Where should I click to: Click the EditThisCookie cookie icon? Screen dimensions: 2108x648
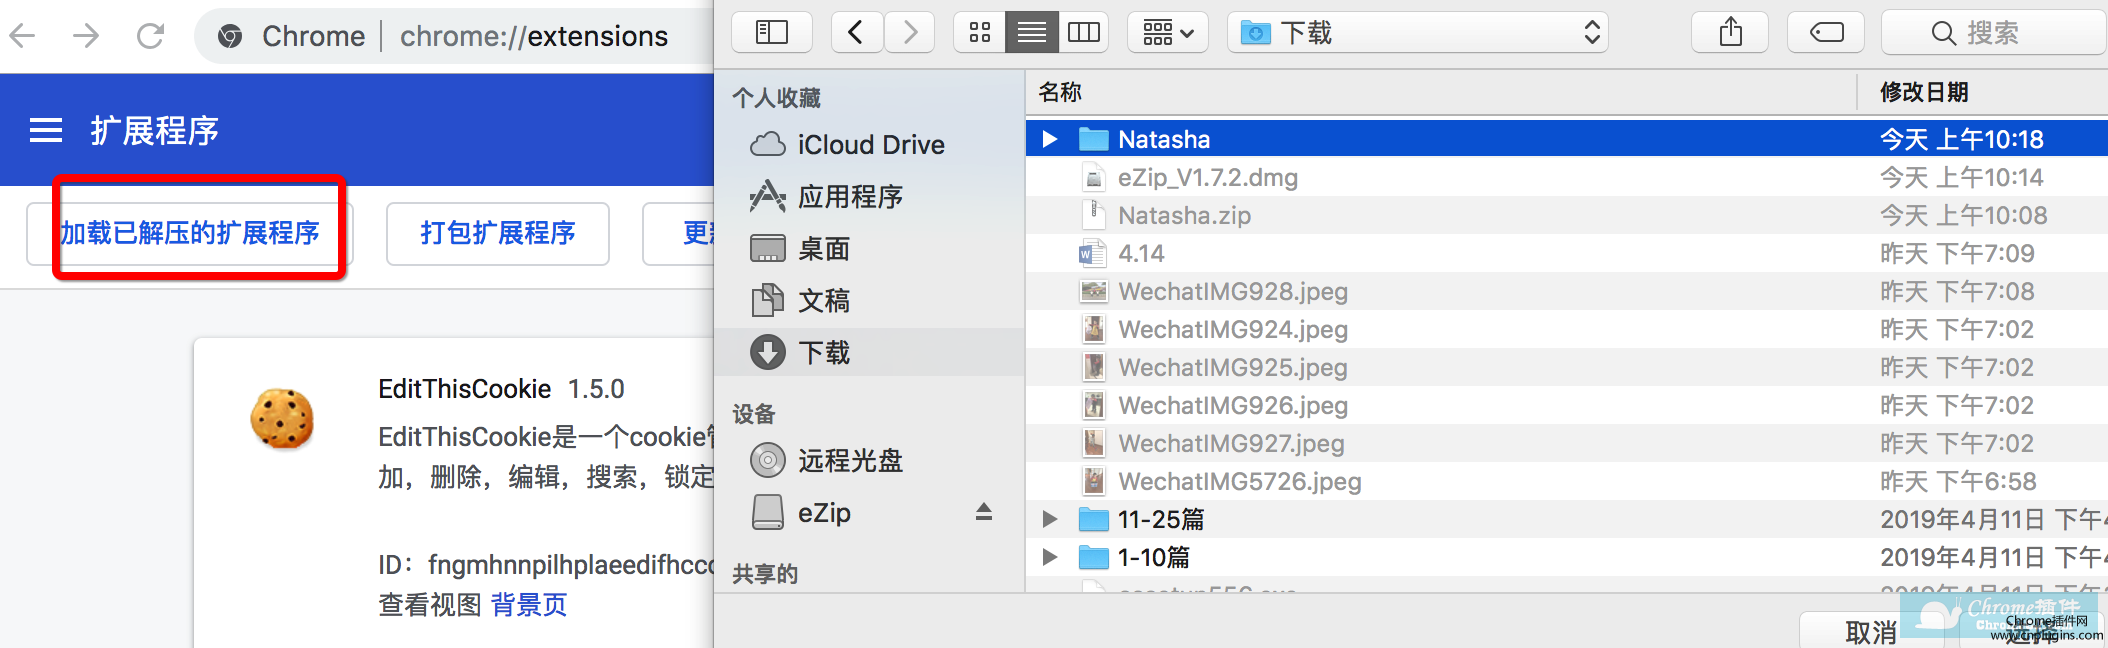tap(282, 418)
